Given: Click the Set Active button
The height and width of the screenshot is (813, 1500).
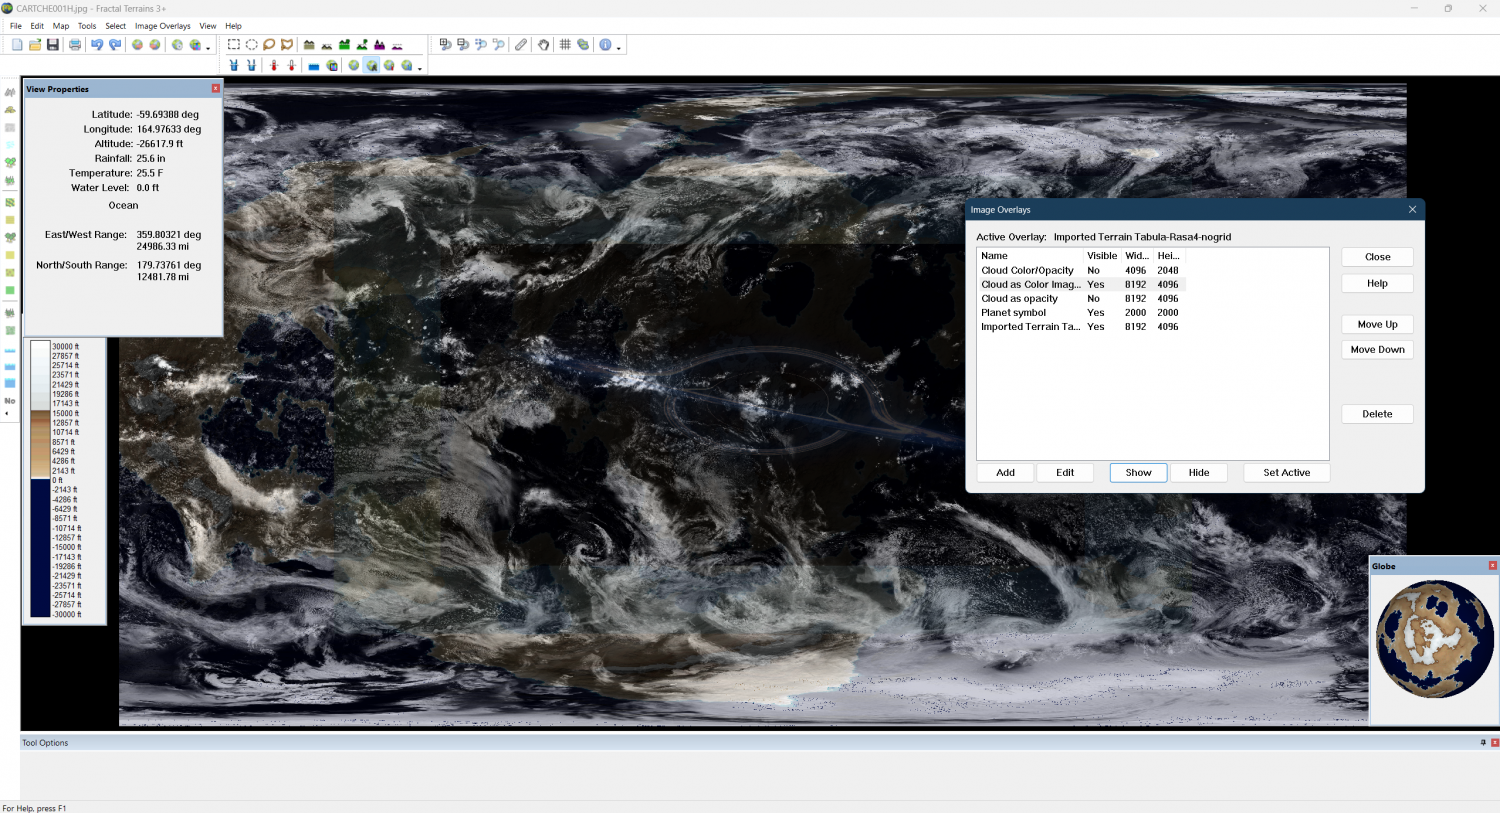Looking at the screenshot, I should coord(1286,473).
